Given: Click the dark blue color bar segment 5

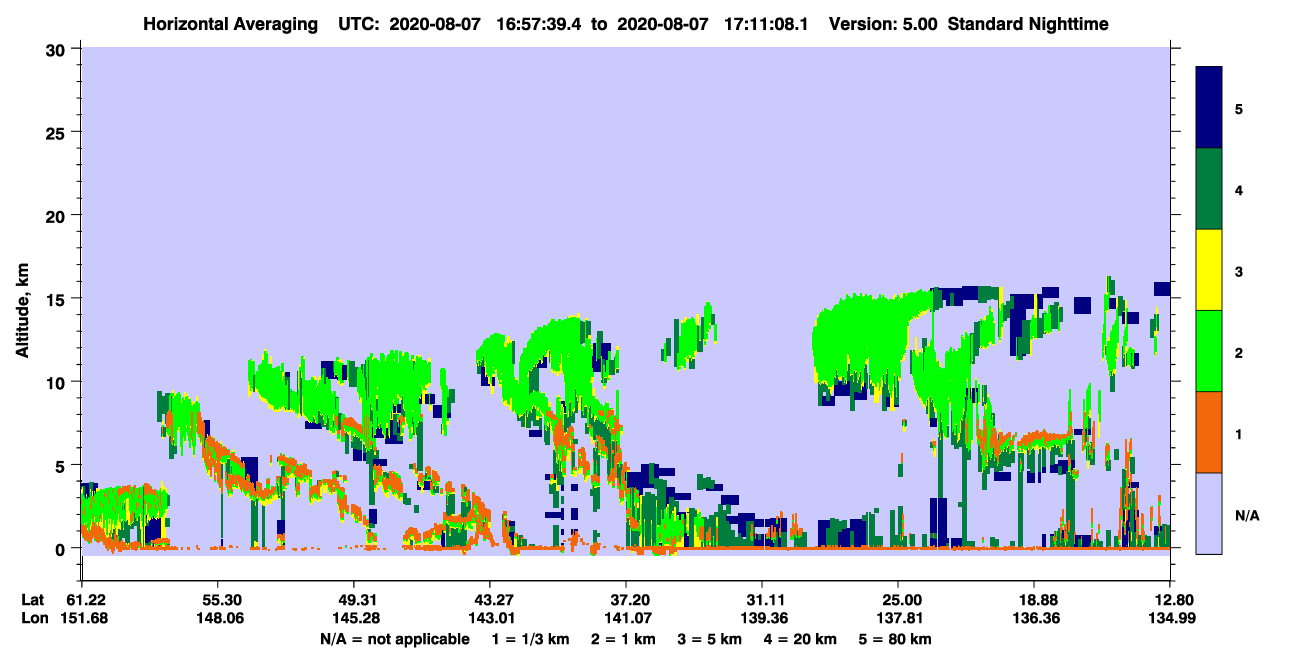Looking at the screenshot, I should [1209, 108].
